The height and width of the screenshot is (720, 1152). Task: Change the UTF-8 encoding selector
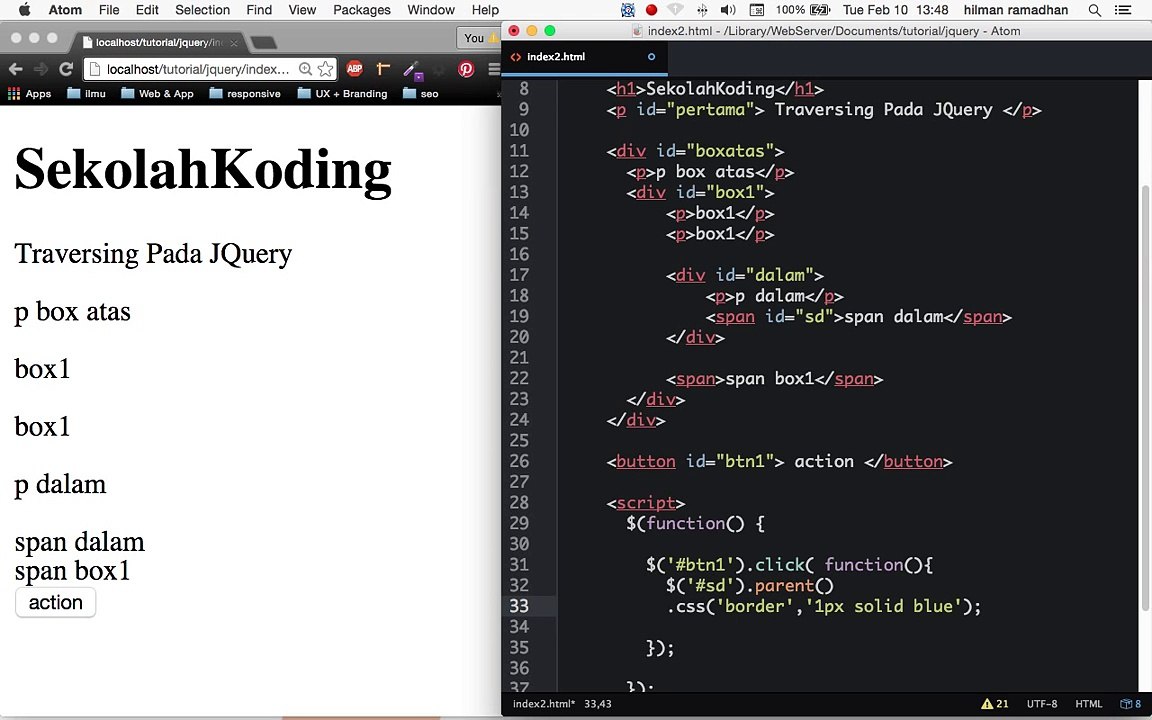pyautogui.click(x=1042, y=704)
